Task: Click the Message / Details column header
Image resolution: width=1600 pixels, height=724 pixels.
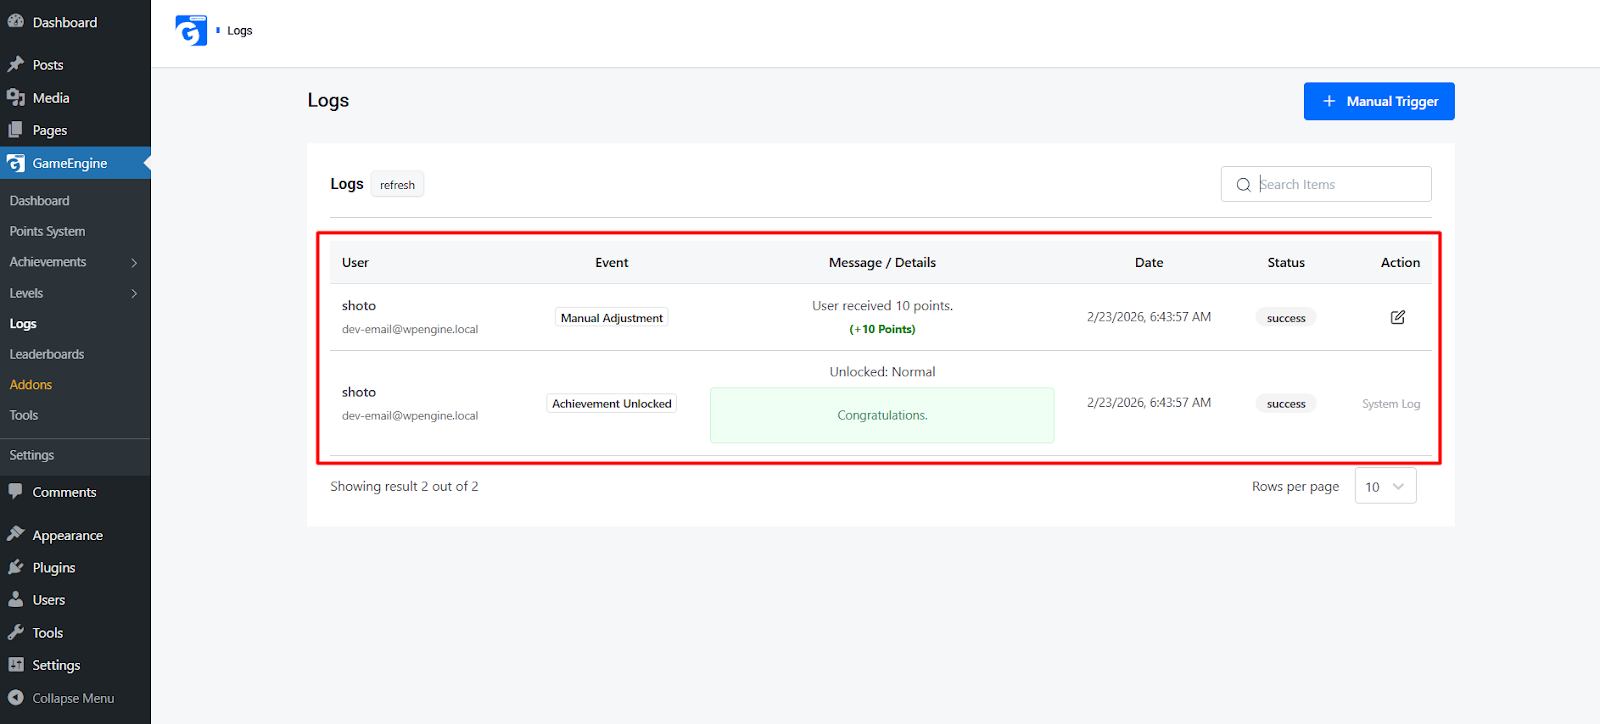Action: point(882,262)
